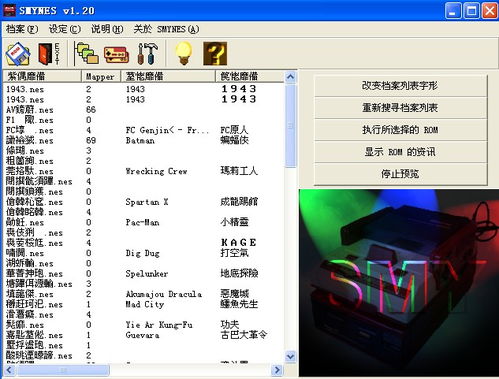Viewport: 499px width, 379px height.
Task: Click the horizontal scrollbar right arrow
Action: [x=277, y=370]
